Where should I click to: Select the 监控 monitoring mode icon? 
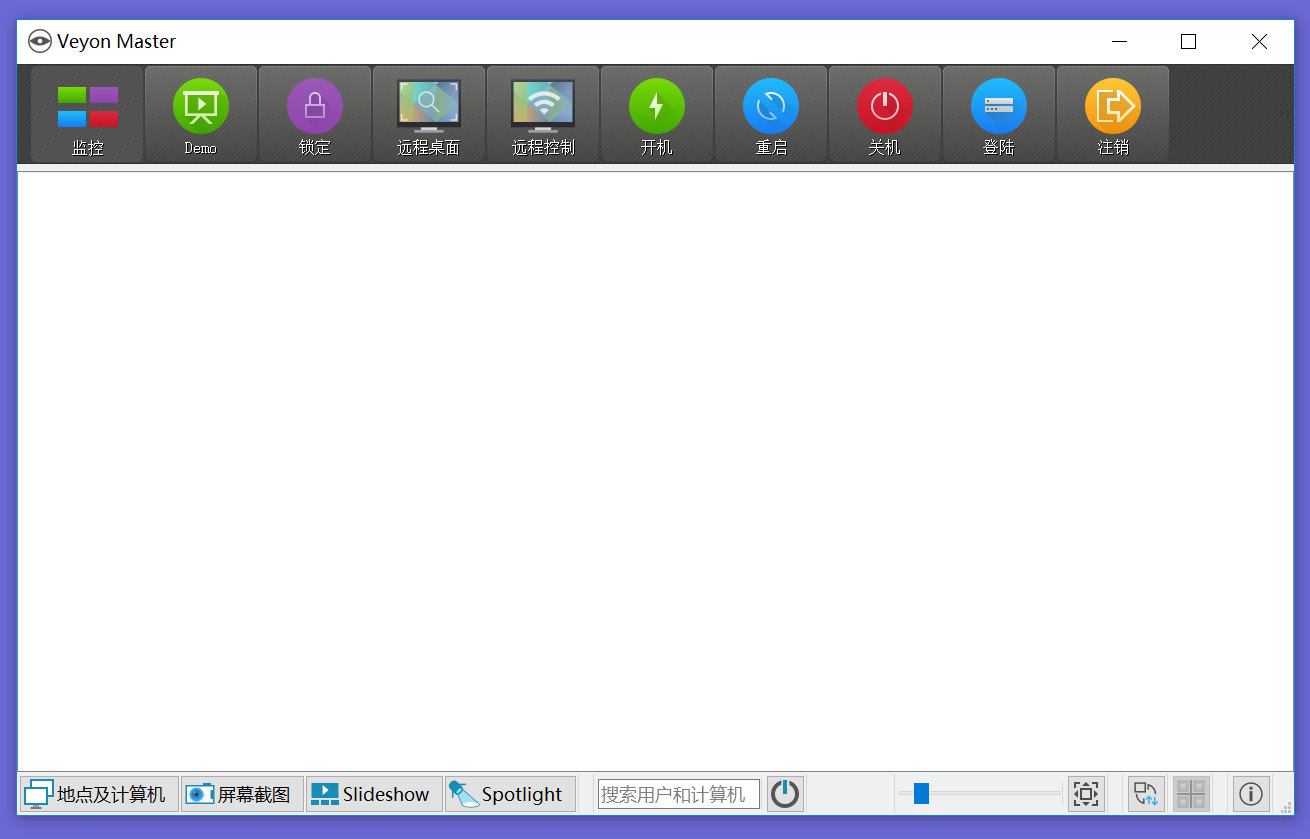[85, 114]
